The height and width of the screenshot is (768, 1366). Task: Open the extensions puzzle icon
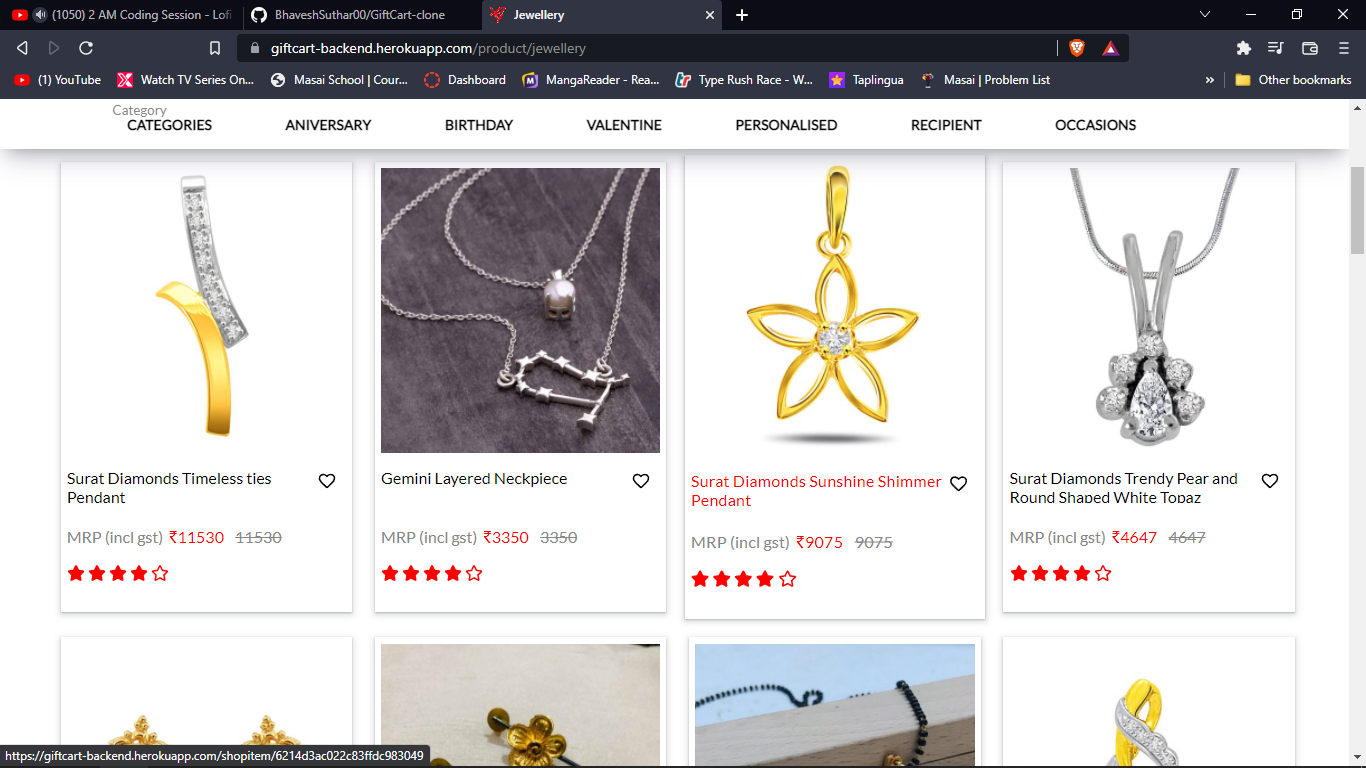[1244, 48]
